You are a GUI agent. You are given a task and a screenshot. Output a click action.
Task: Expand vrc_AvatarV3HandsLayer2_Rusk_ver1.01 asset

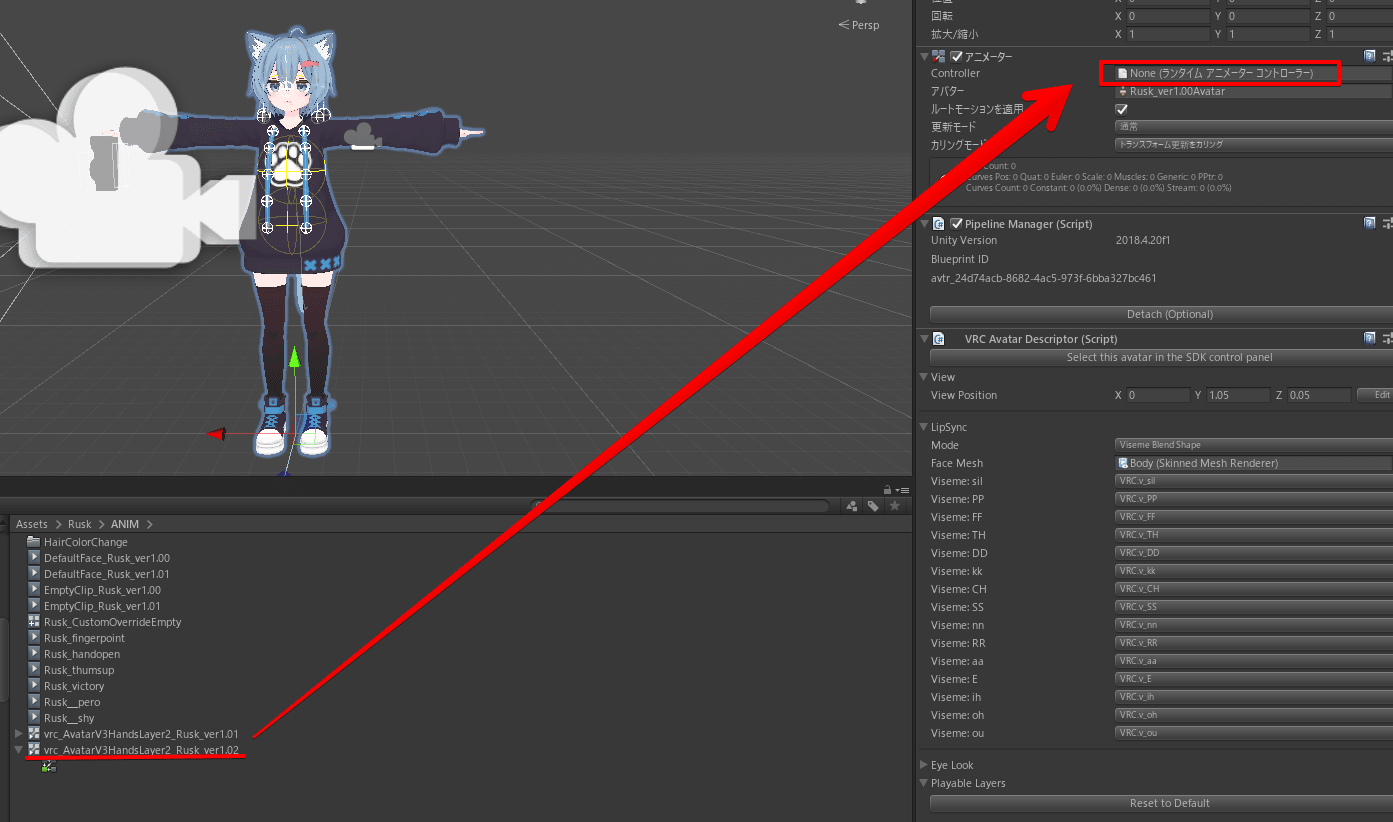point(18,734)
